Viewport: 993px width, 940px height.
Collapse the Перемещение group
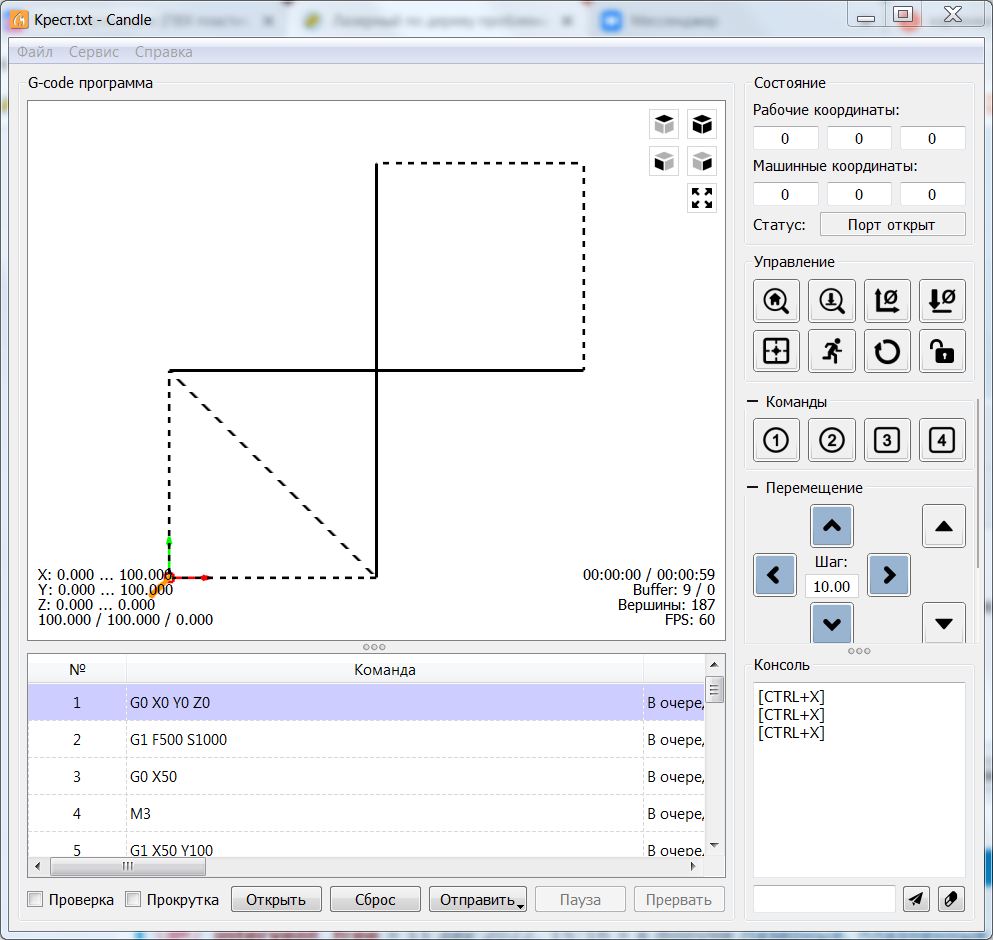click(752, 487)
